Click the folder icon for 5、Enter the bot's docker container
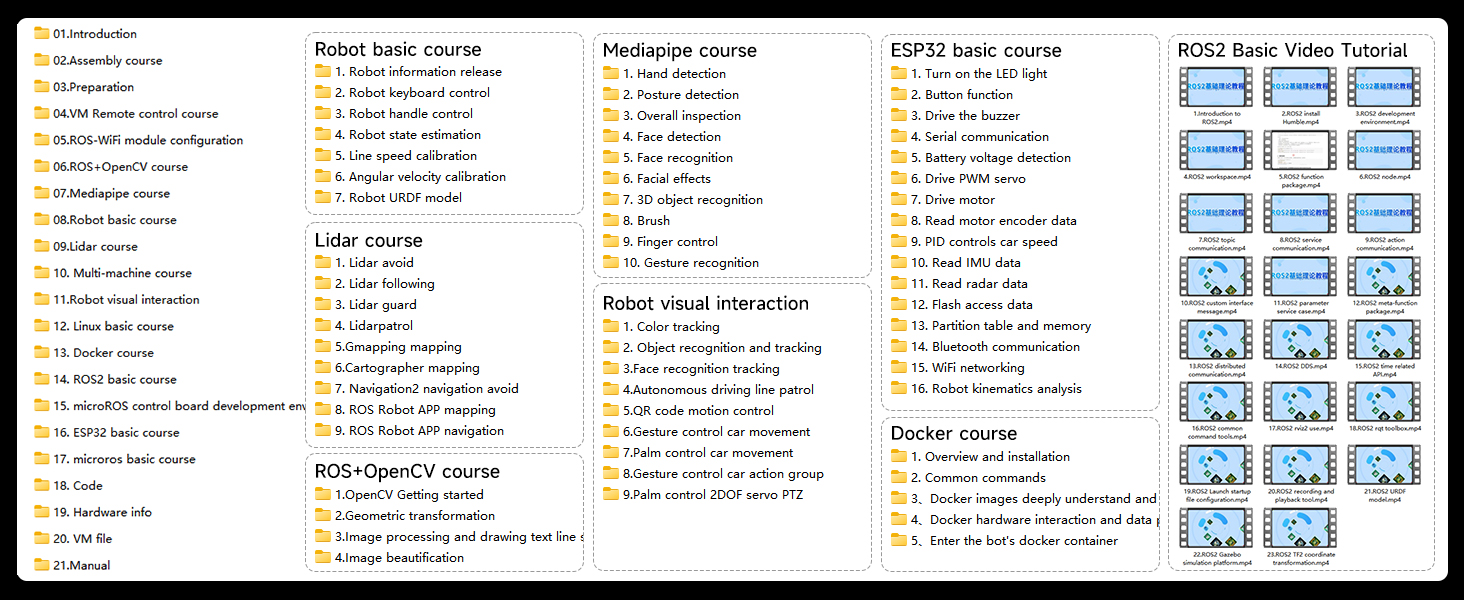1464x600 pixels. tap(899, 540)
